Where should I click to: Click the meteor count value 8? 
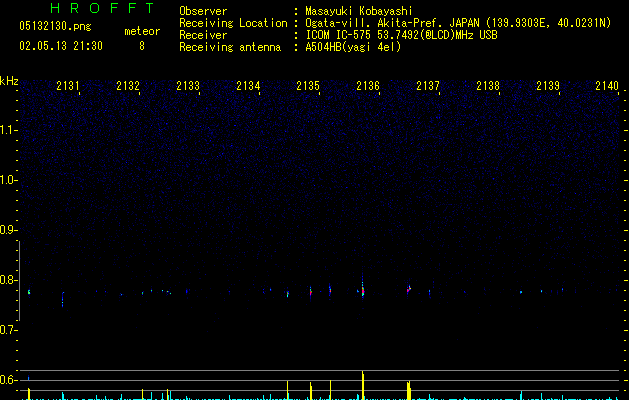click(x=142, y=46)
